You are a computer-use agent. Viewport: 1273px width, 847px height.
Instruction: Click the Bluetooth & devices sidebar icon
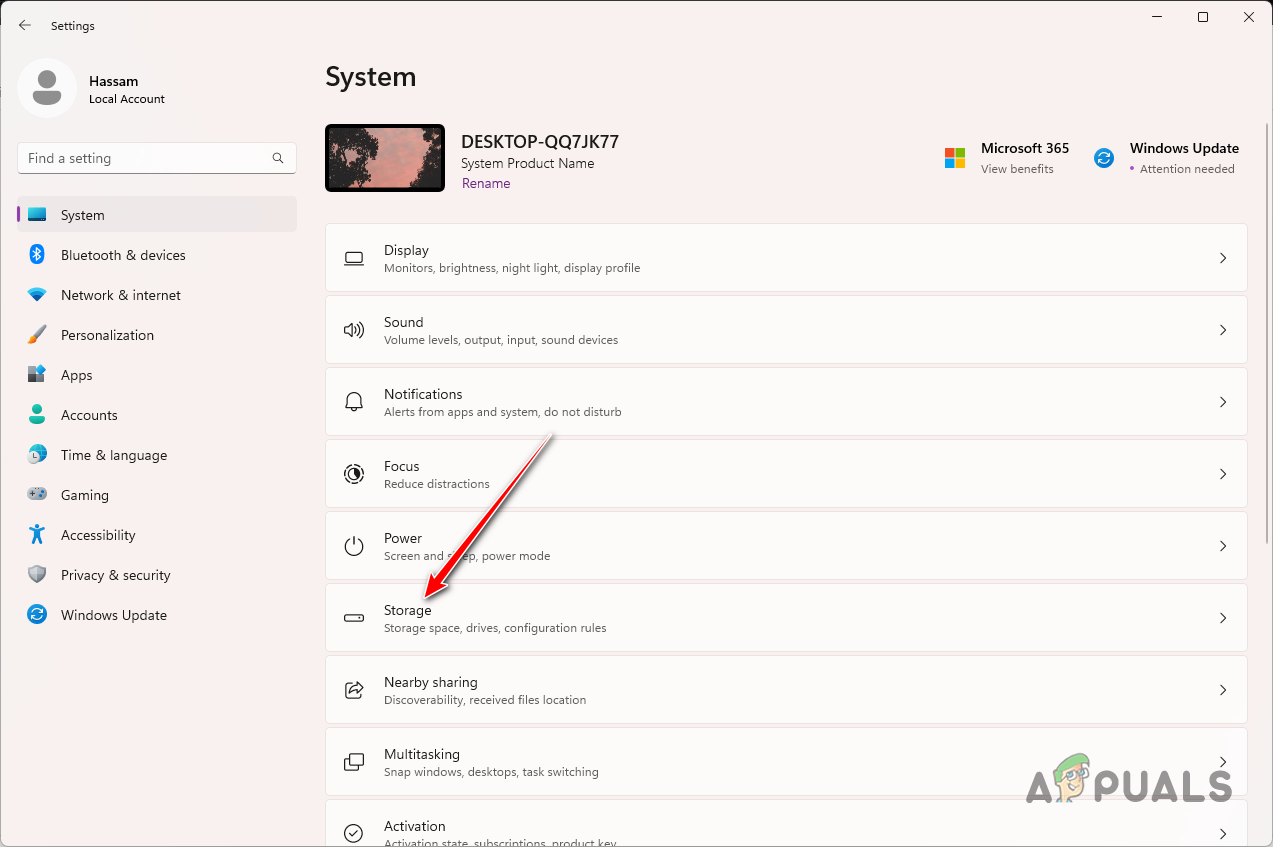pyautogui.click(x=37, y=255)
